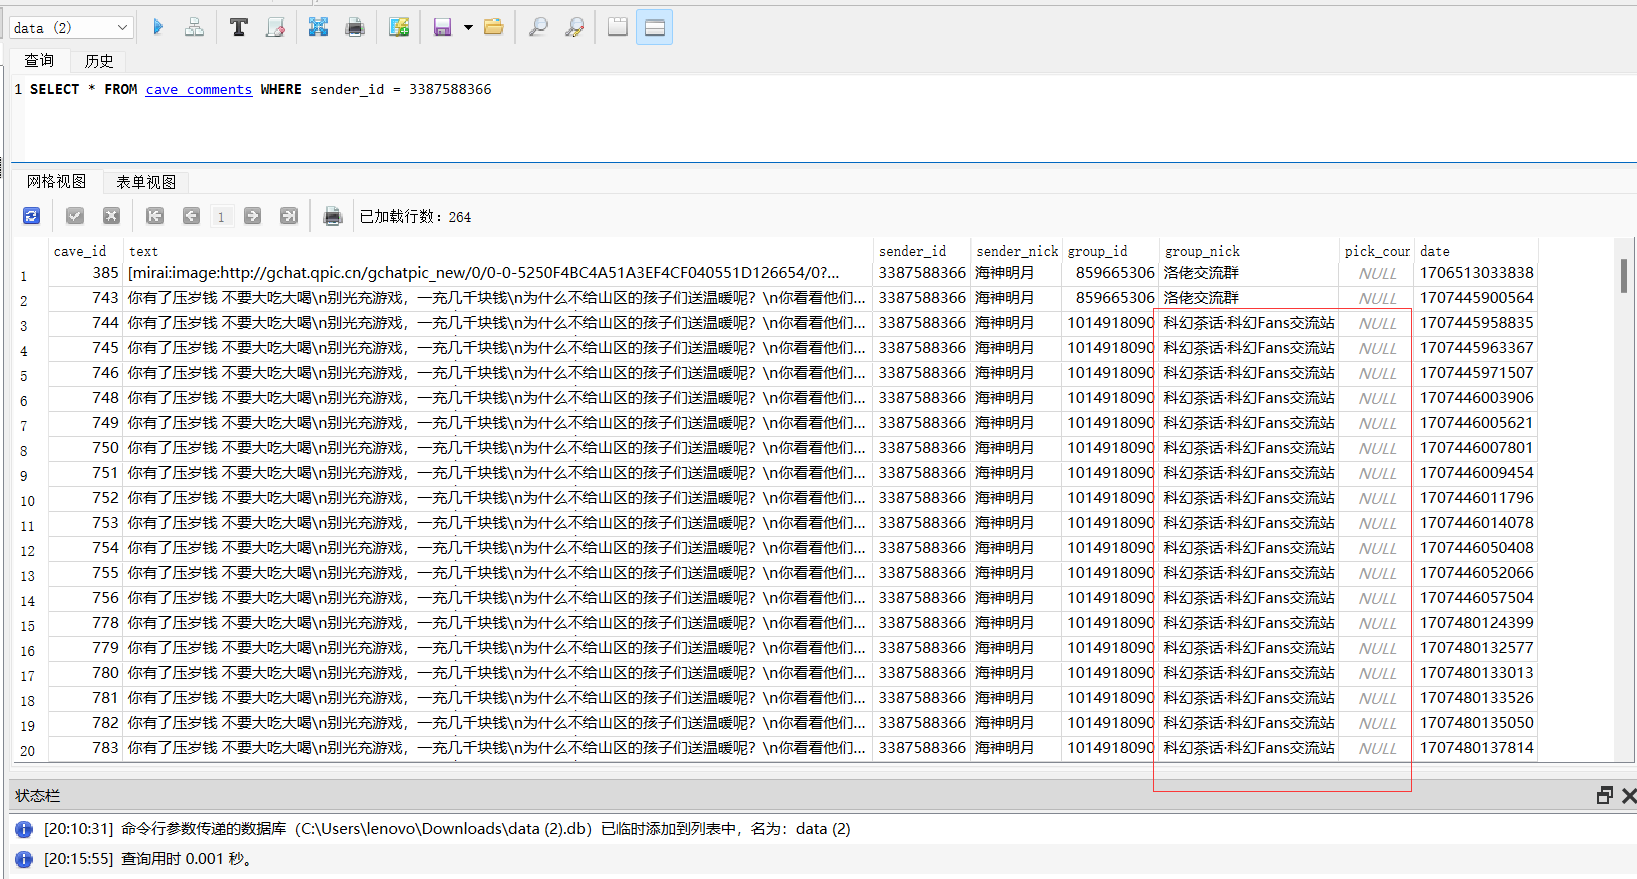Click the results grid vertical scrollbar thumb

click(x=1624, y=276)
